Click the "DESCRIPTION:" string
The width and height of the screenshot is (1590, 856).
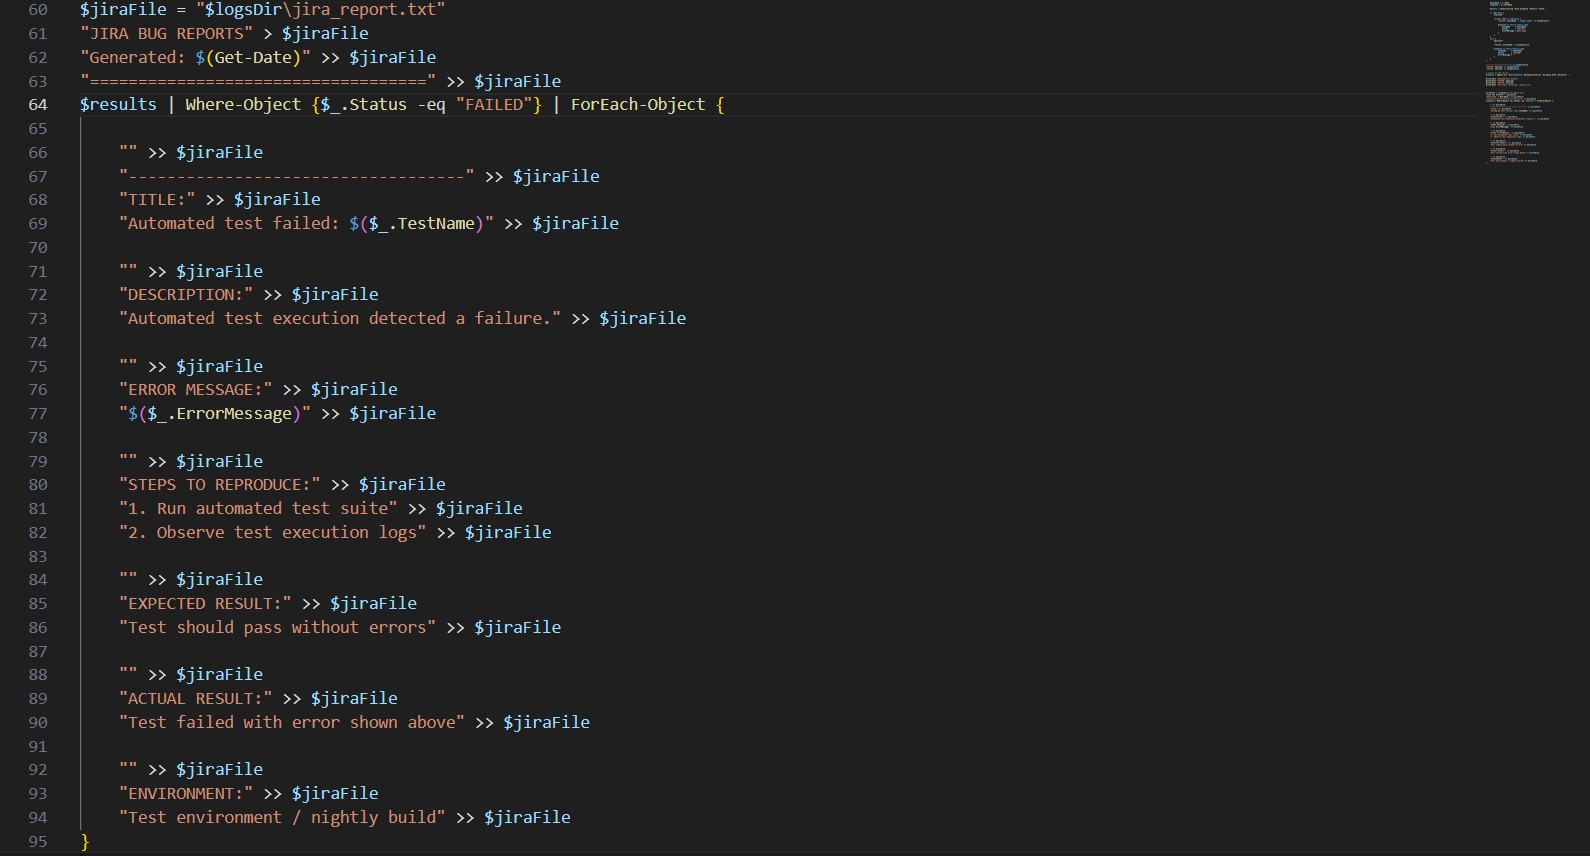tap(186, 295)
